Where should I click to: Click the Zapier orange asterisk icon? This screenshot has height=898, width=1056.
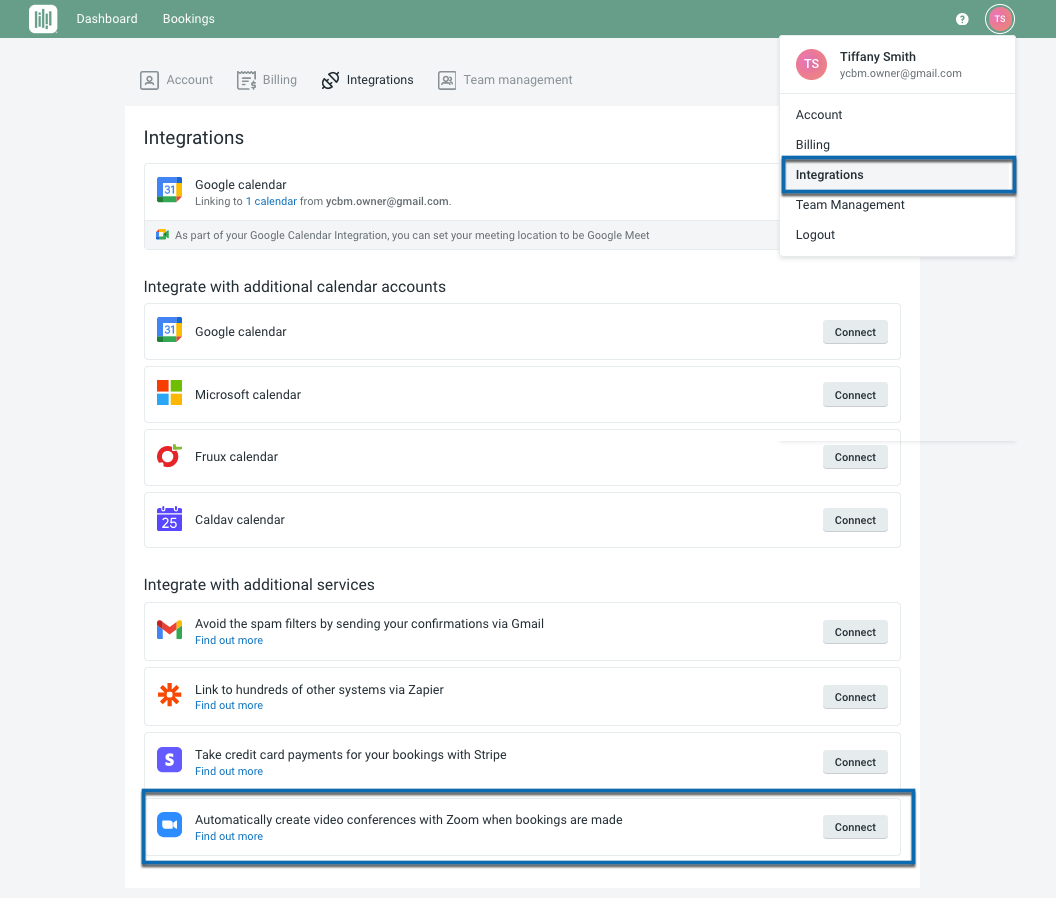click(169, 695)
